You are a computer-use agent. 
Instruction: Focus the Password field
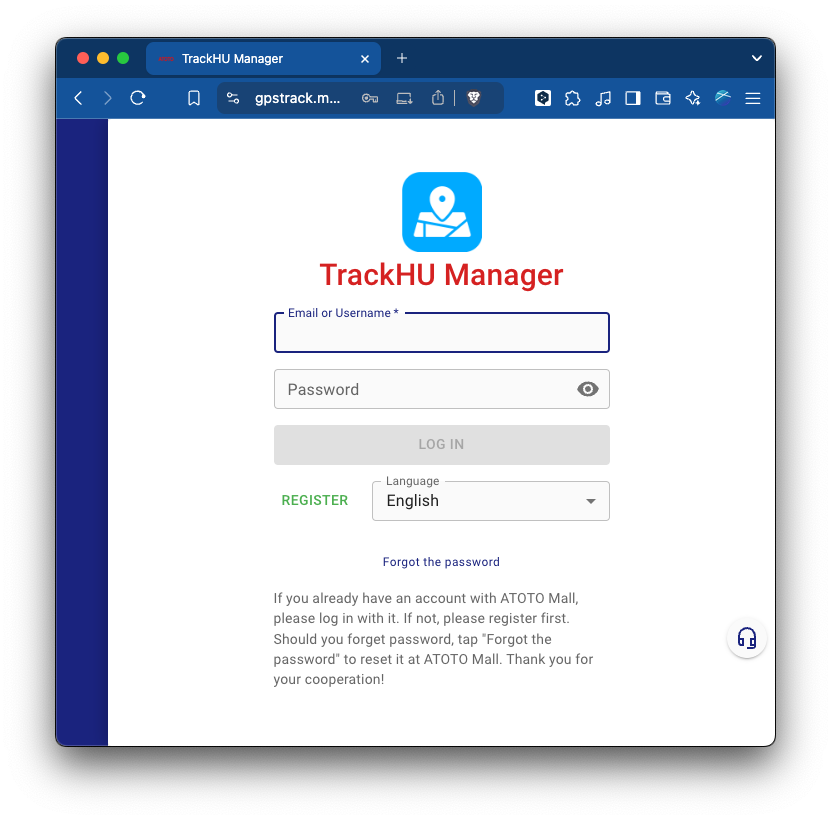coord(442,389)
